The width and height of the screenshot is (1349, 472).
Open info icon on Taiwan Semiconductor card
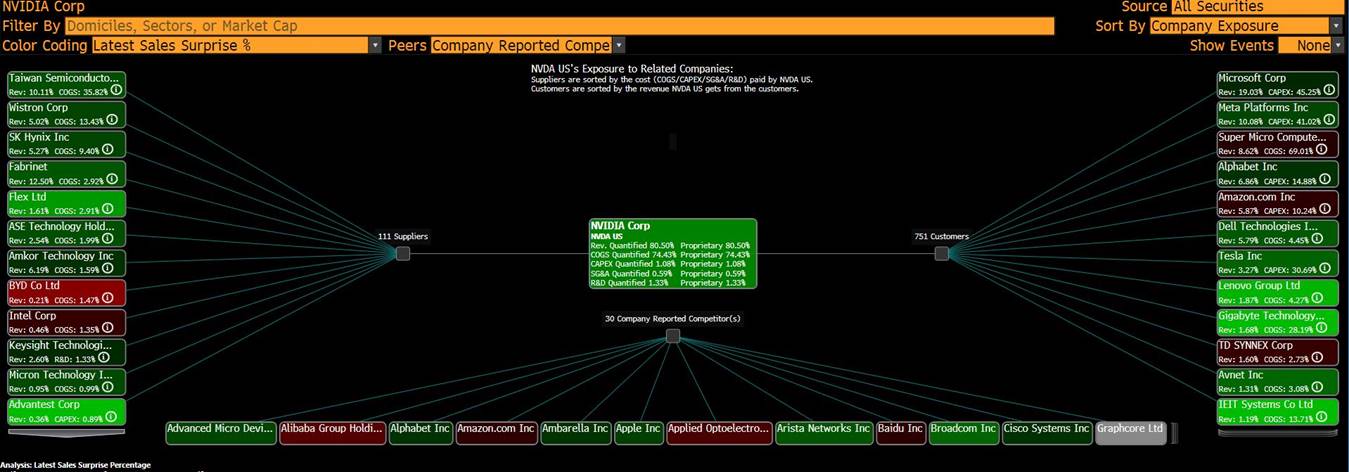coord(116,90)
